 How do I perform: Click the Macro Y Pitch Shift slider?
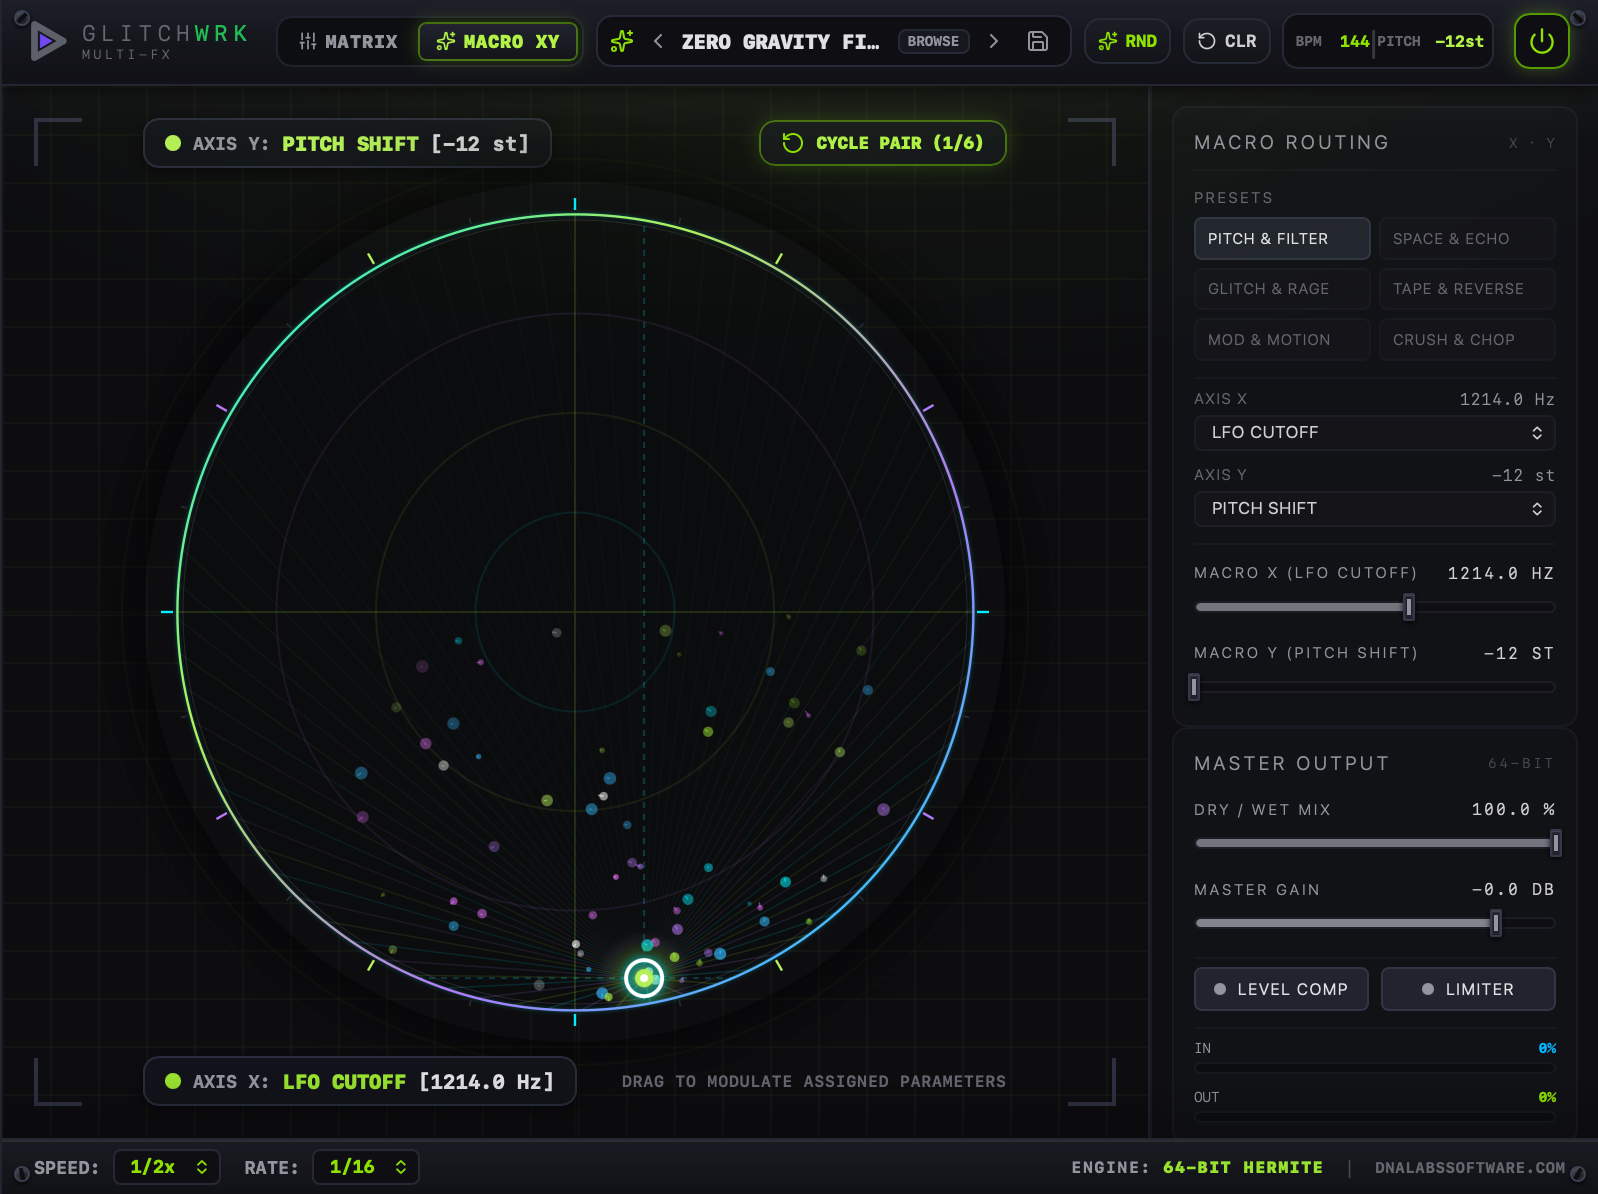tap(1374, 687)
